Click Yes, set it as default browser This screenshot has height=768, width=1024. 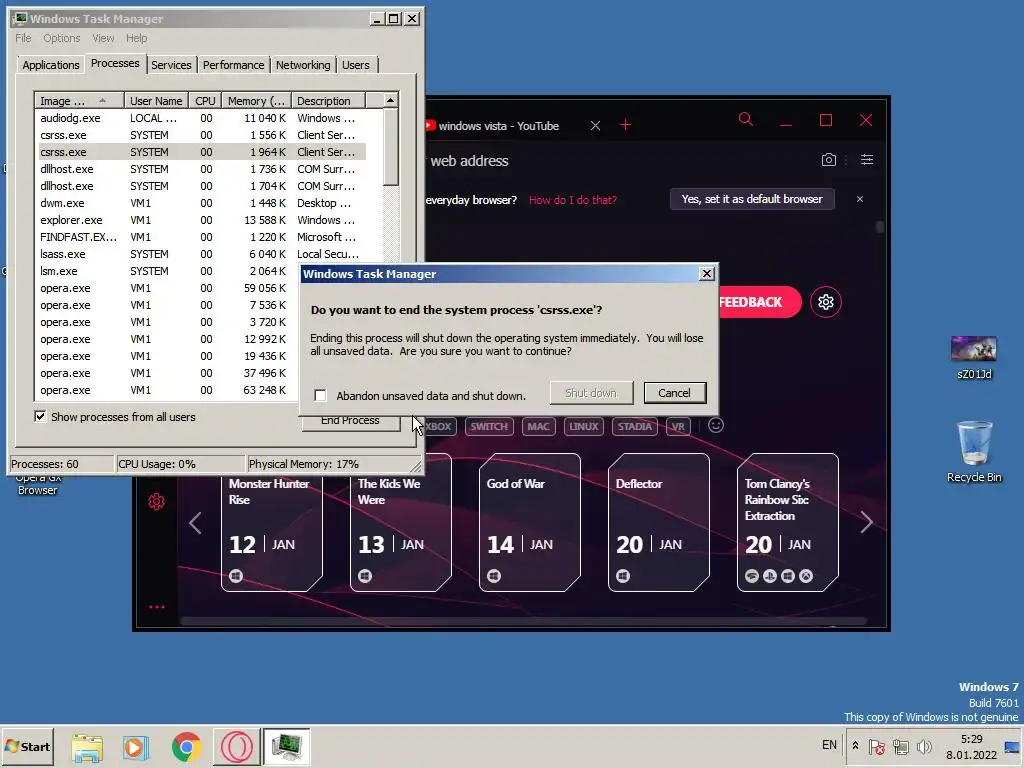pos(752,199)
